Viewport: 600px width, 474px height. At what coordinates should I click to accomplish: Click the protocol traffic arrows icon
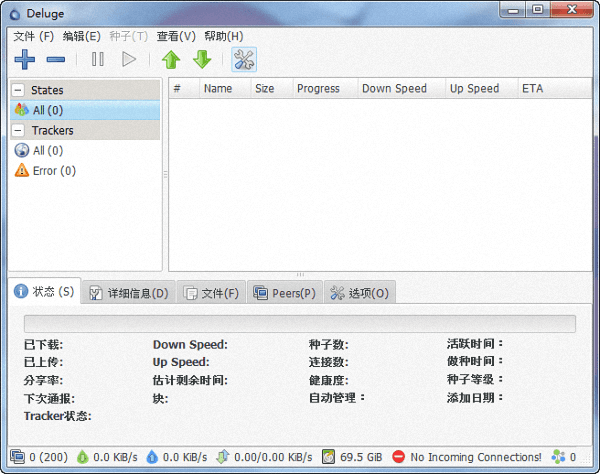click(222, 457)
